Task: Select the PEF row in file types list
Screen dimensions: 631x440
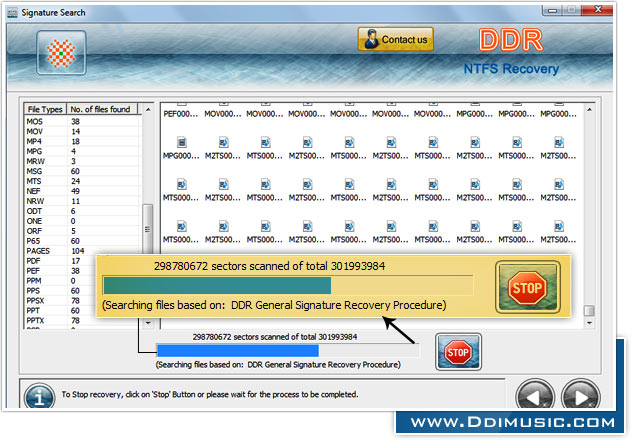Action: click(x=60, y=271)
